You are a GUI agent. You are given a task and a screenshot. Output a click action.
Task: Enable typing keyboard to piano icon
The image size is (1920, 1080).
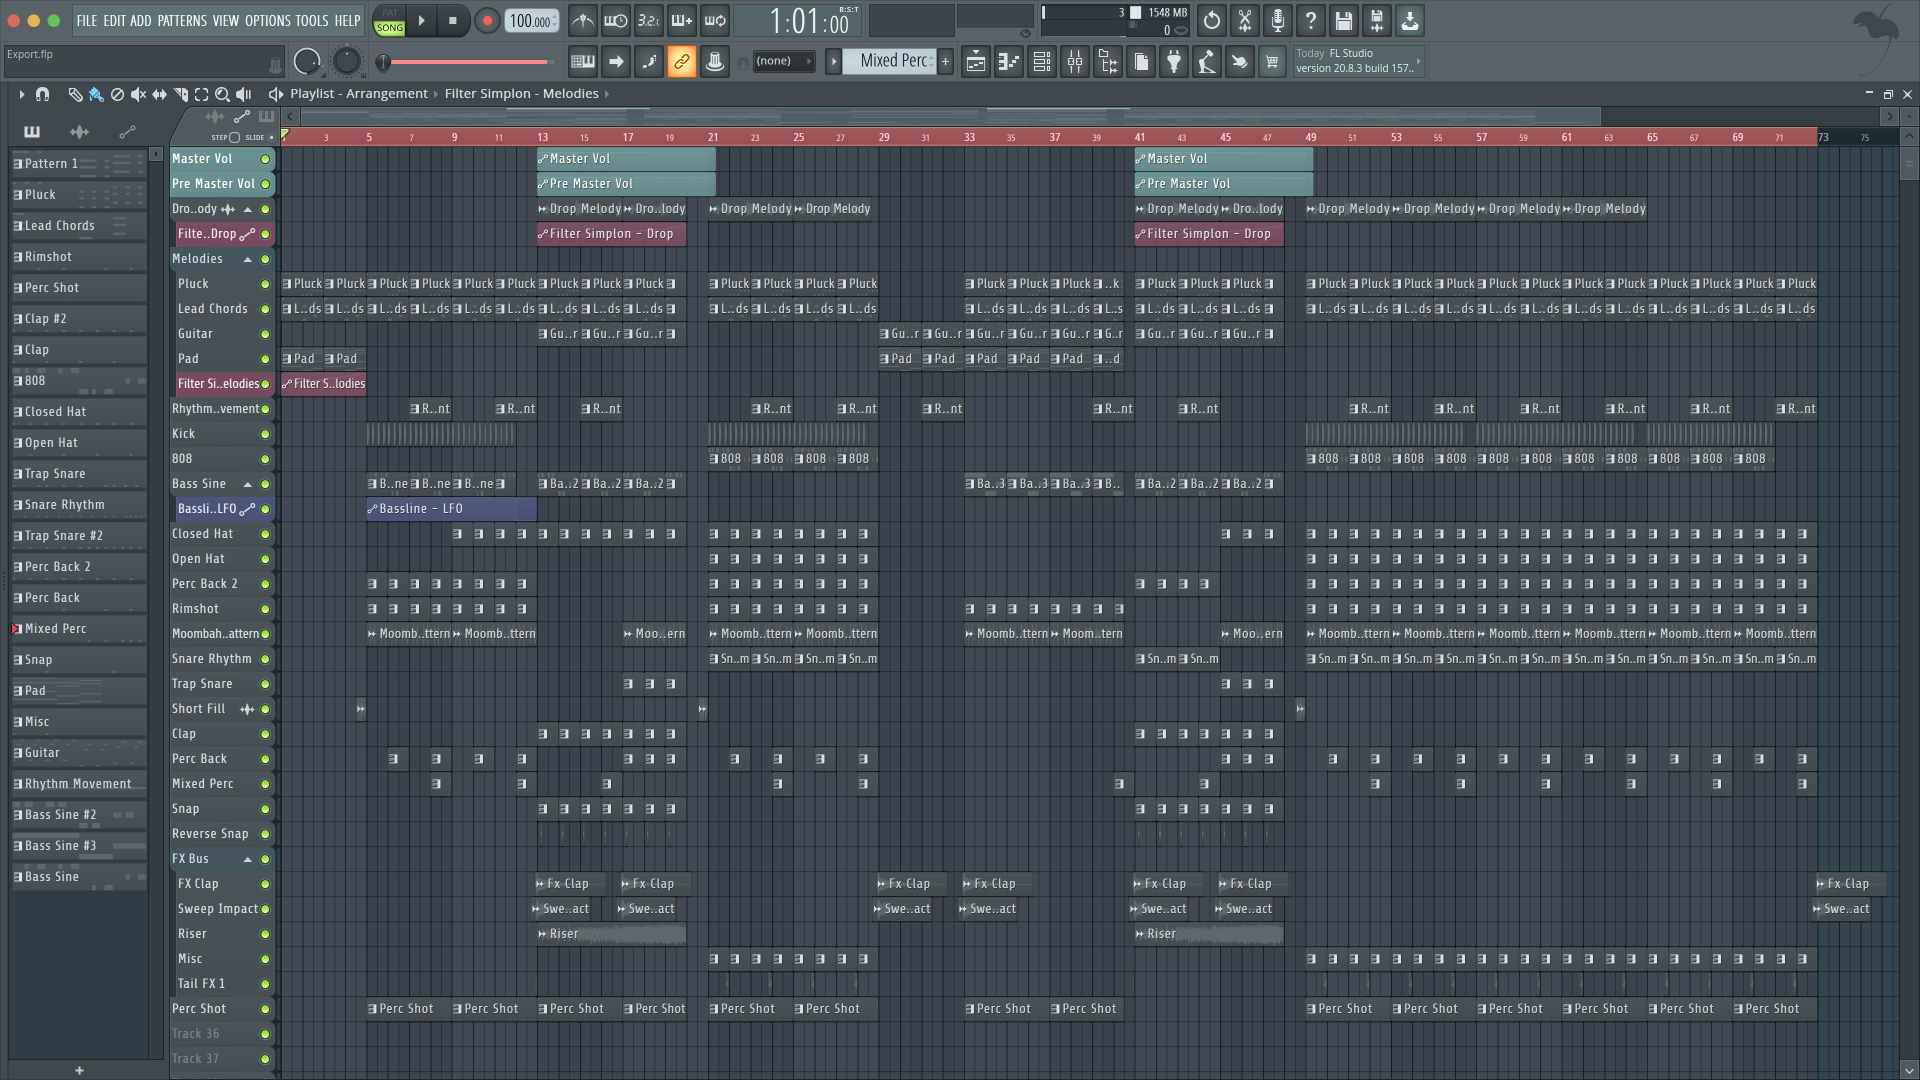(x=583, y=62)
